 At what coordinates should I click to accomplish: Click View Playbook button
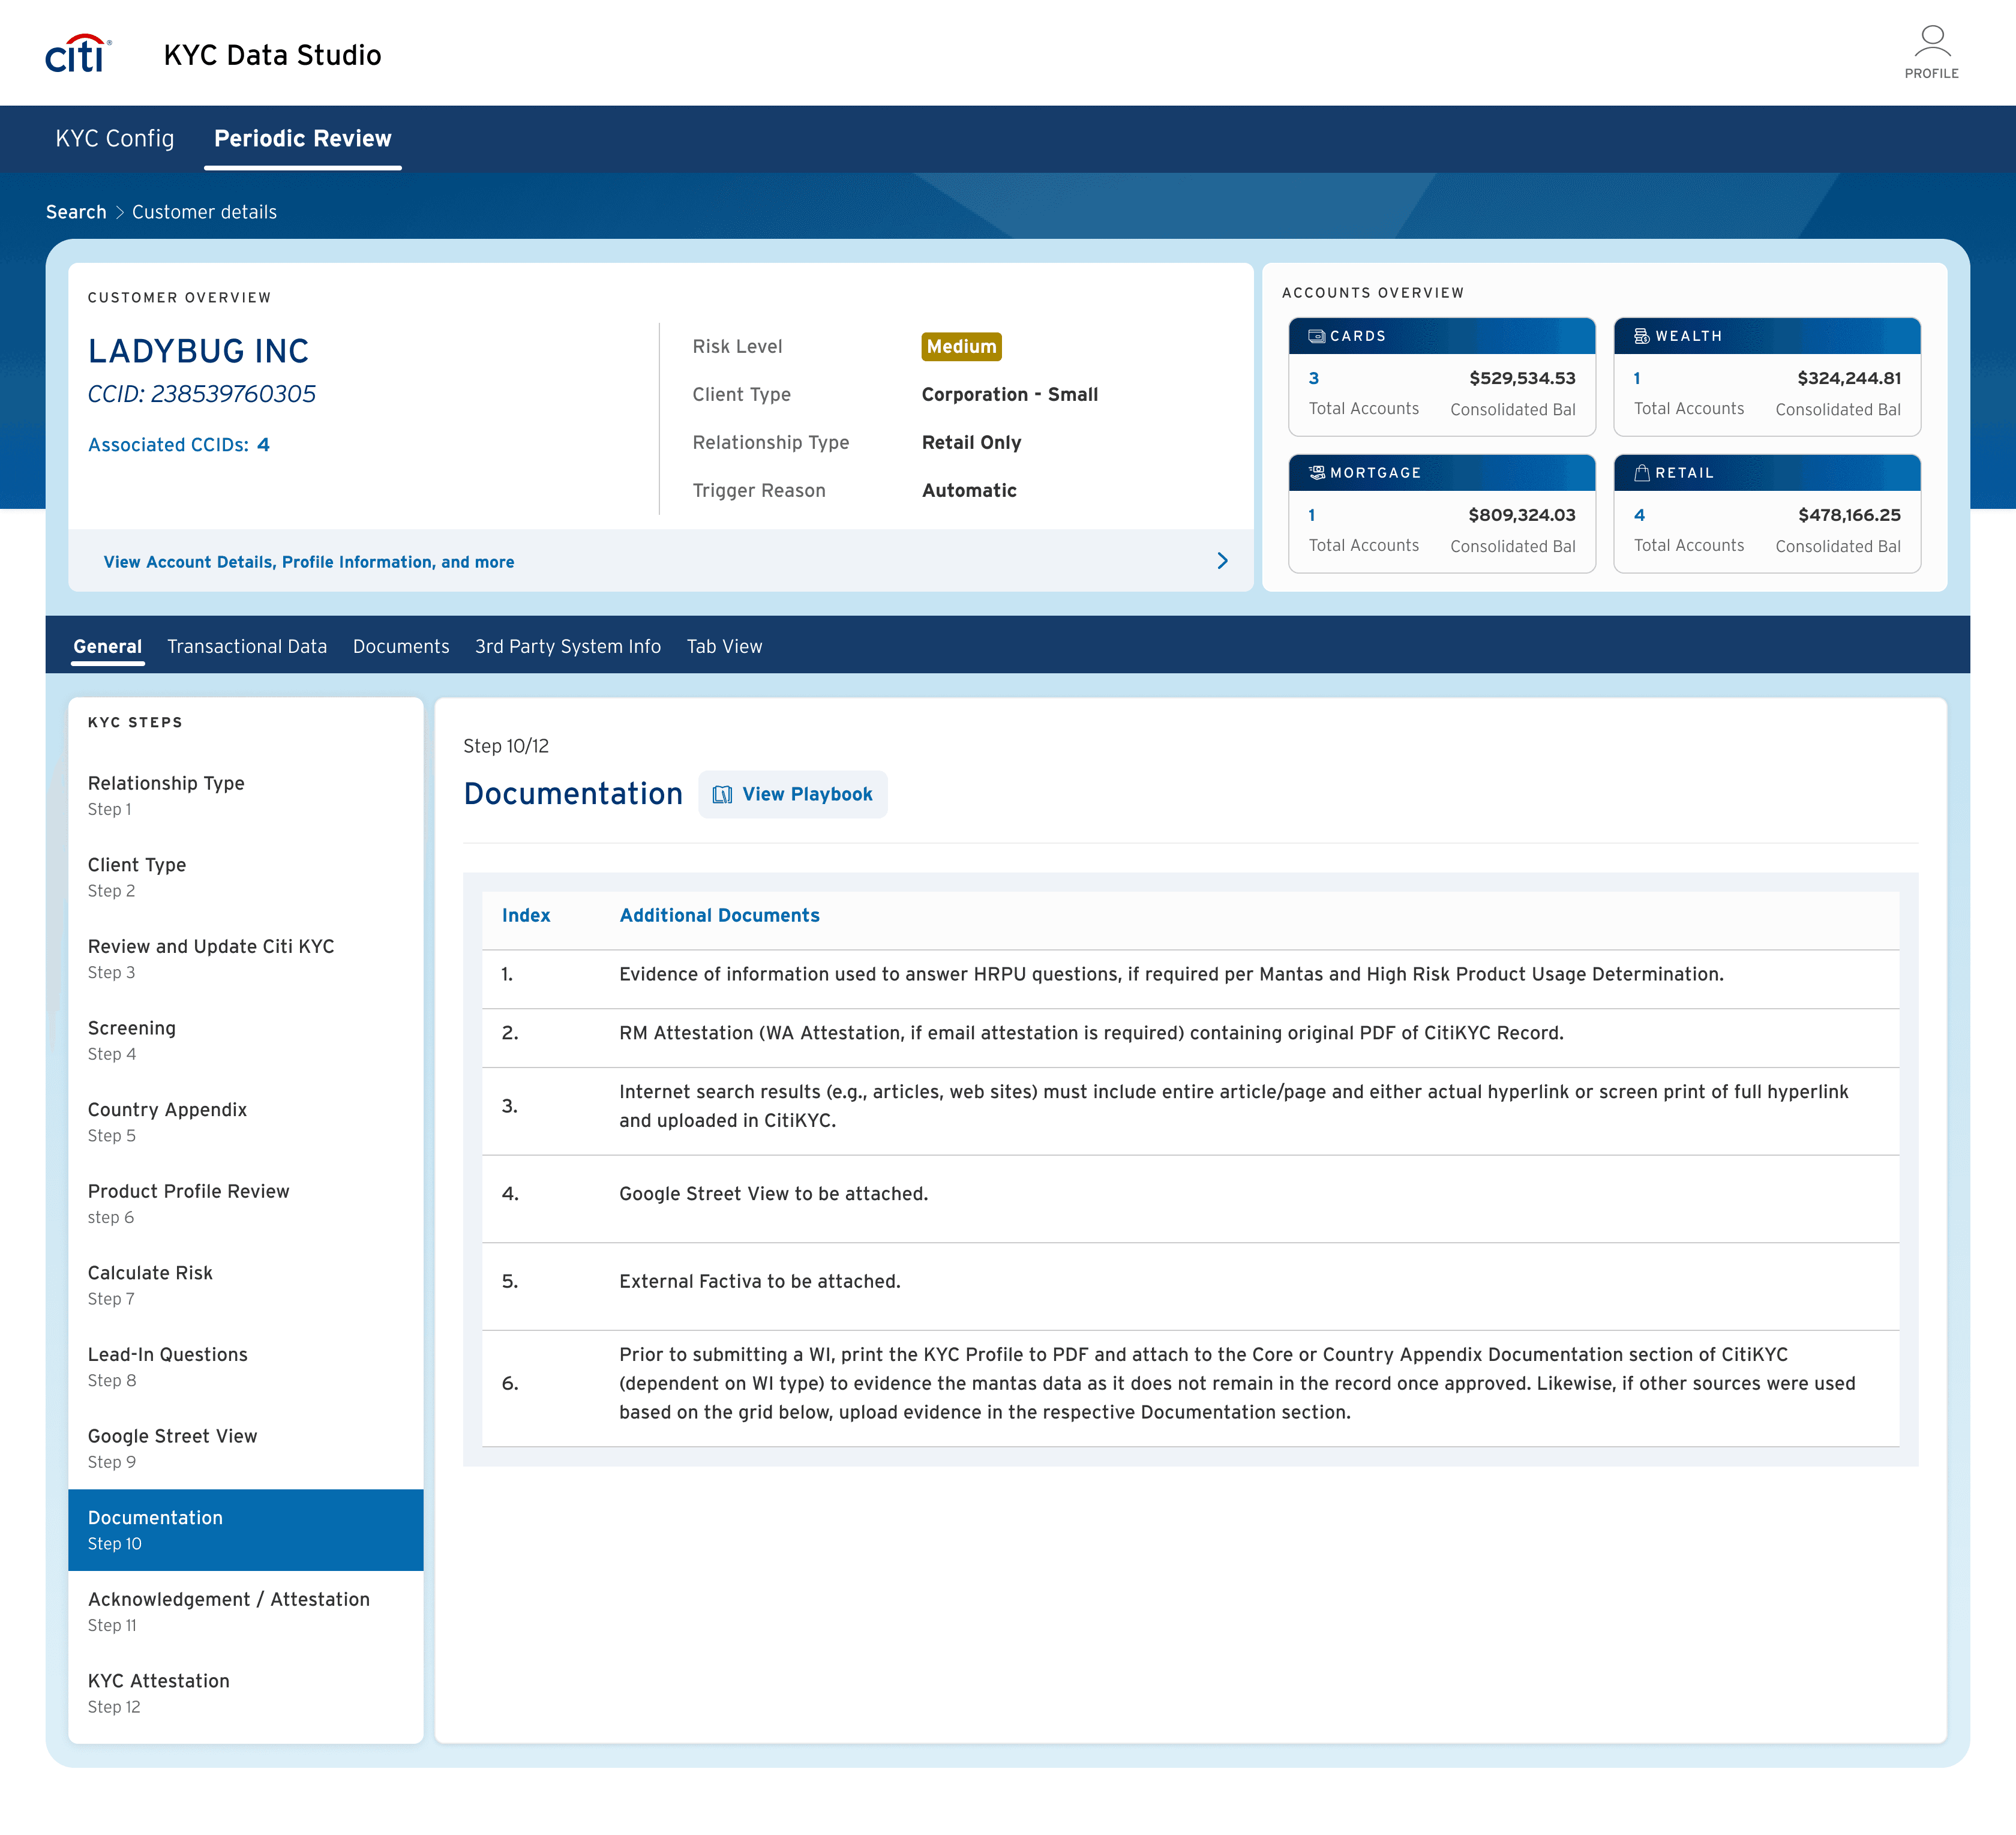coord(793,795)
